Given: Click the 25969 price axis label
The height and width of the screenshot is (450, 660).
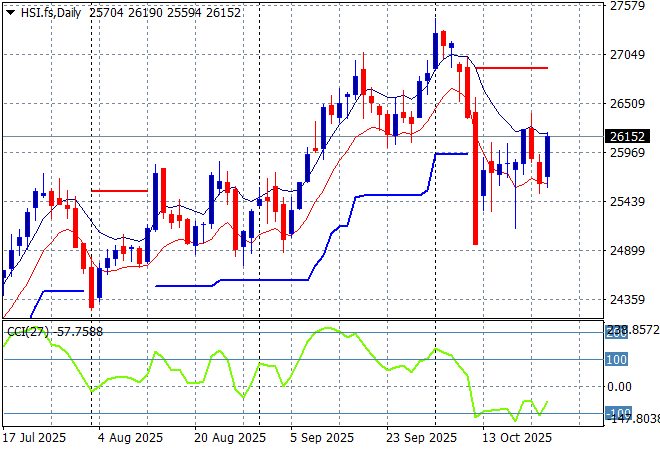Looking at the screenshot, I should pos(627,152).
